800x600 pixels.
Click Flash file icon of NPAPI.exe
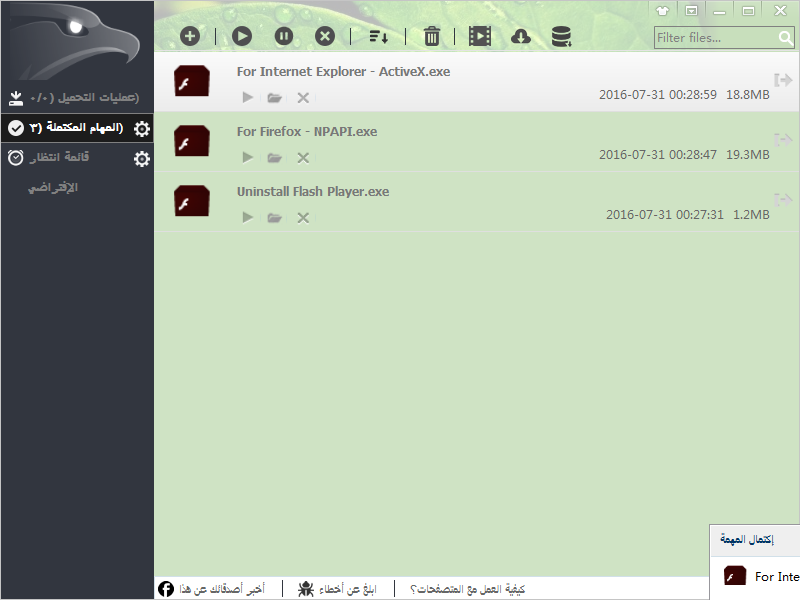192,141
